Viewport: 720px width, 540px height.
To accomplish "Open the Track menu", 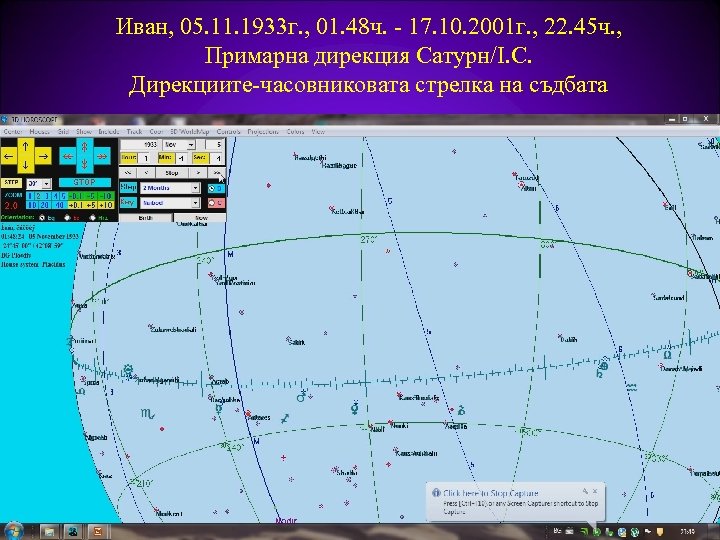I will point(134,132).
